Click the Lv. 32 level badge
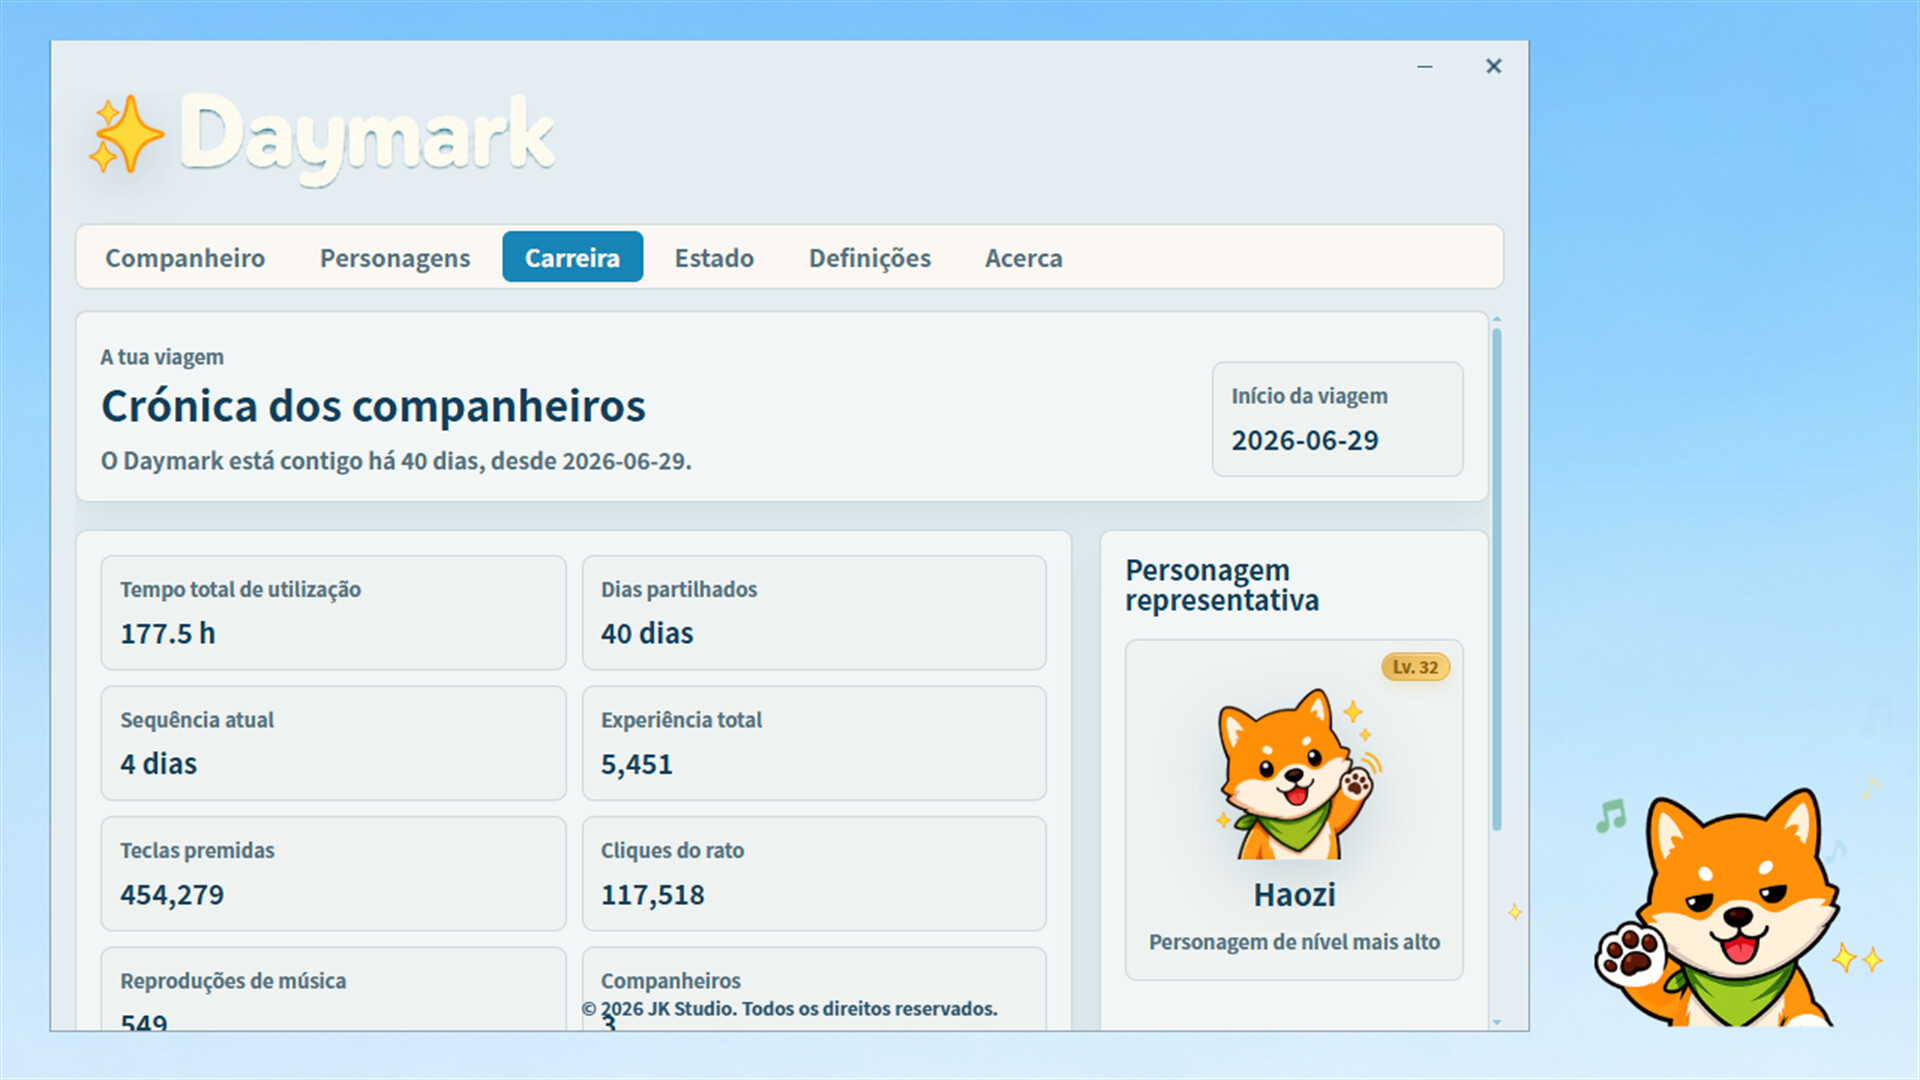 point(1415,667)
